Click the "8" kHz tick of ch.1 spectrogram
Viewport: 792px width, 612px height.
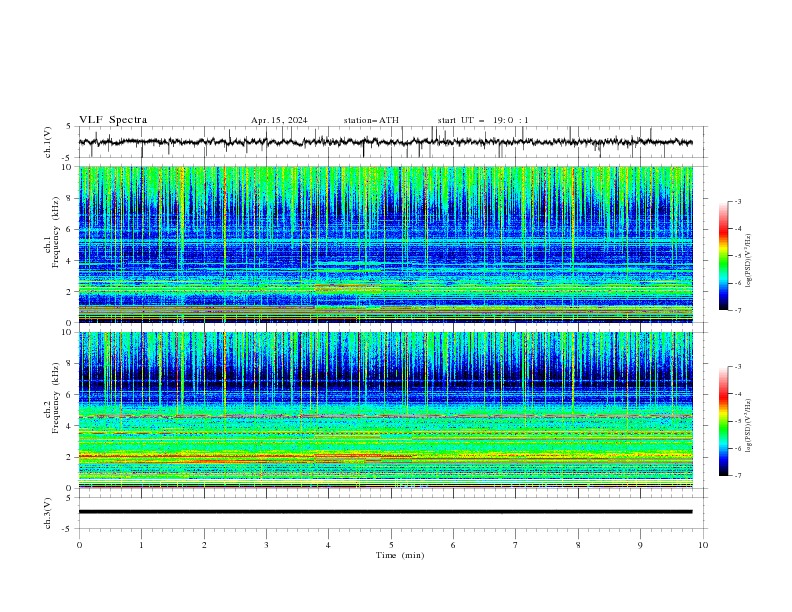point(71,198)
